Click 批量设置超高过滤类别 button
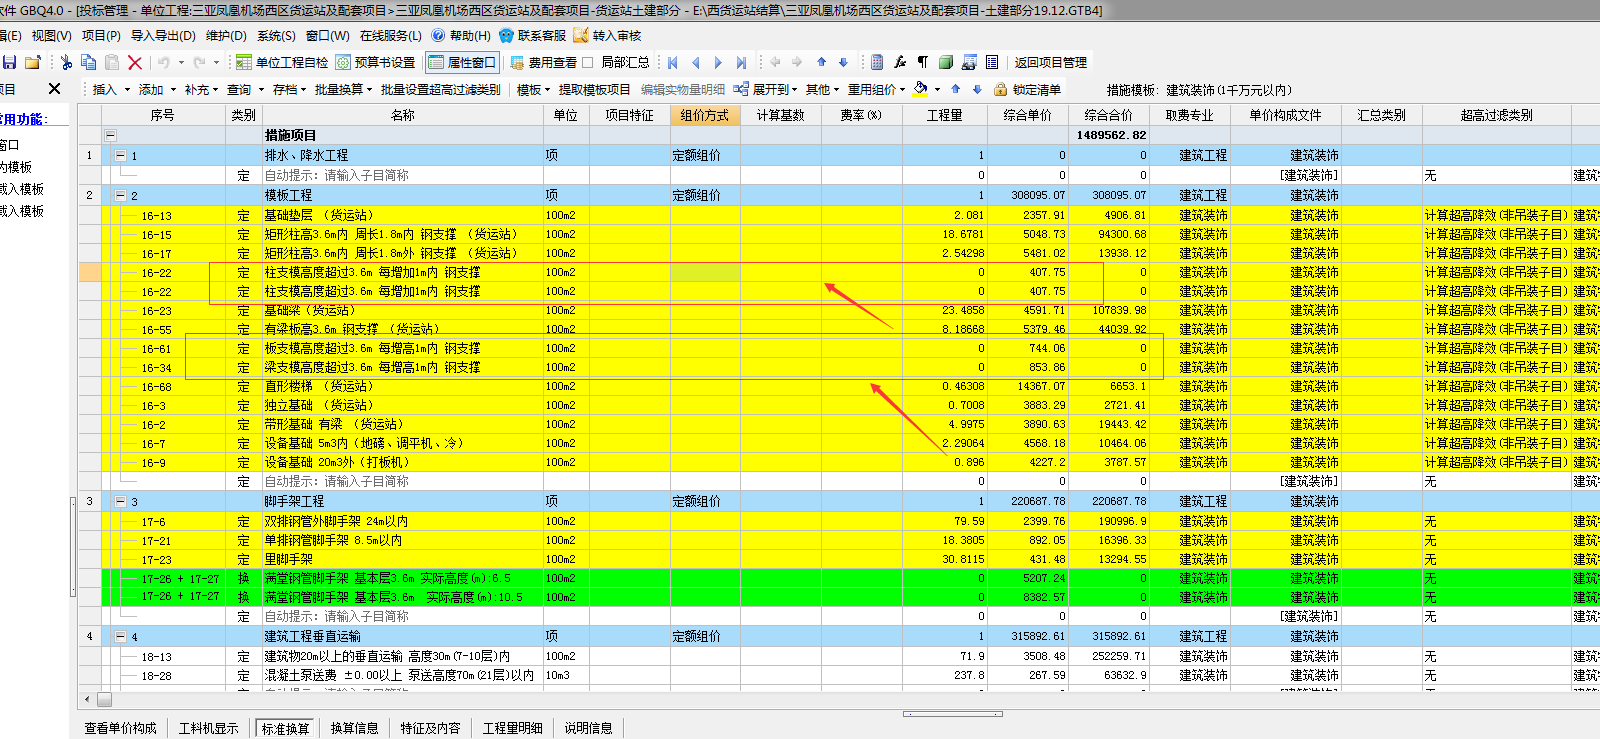The width and height of the screenshot is (1600, 739). 441,89
